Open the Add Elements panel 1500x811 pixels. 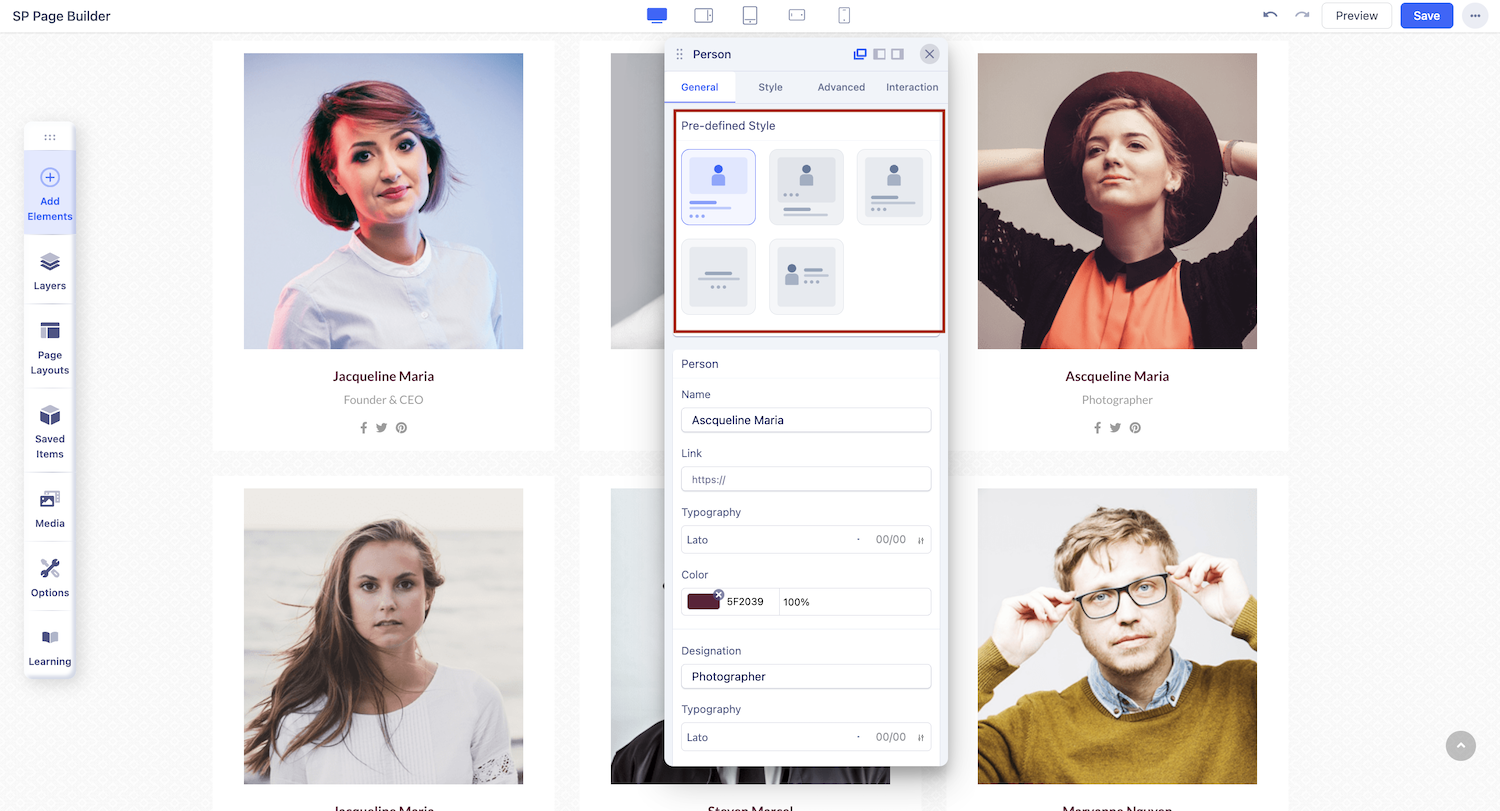tap(50, 193)
